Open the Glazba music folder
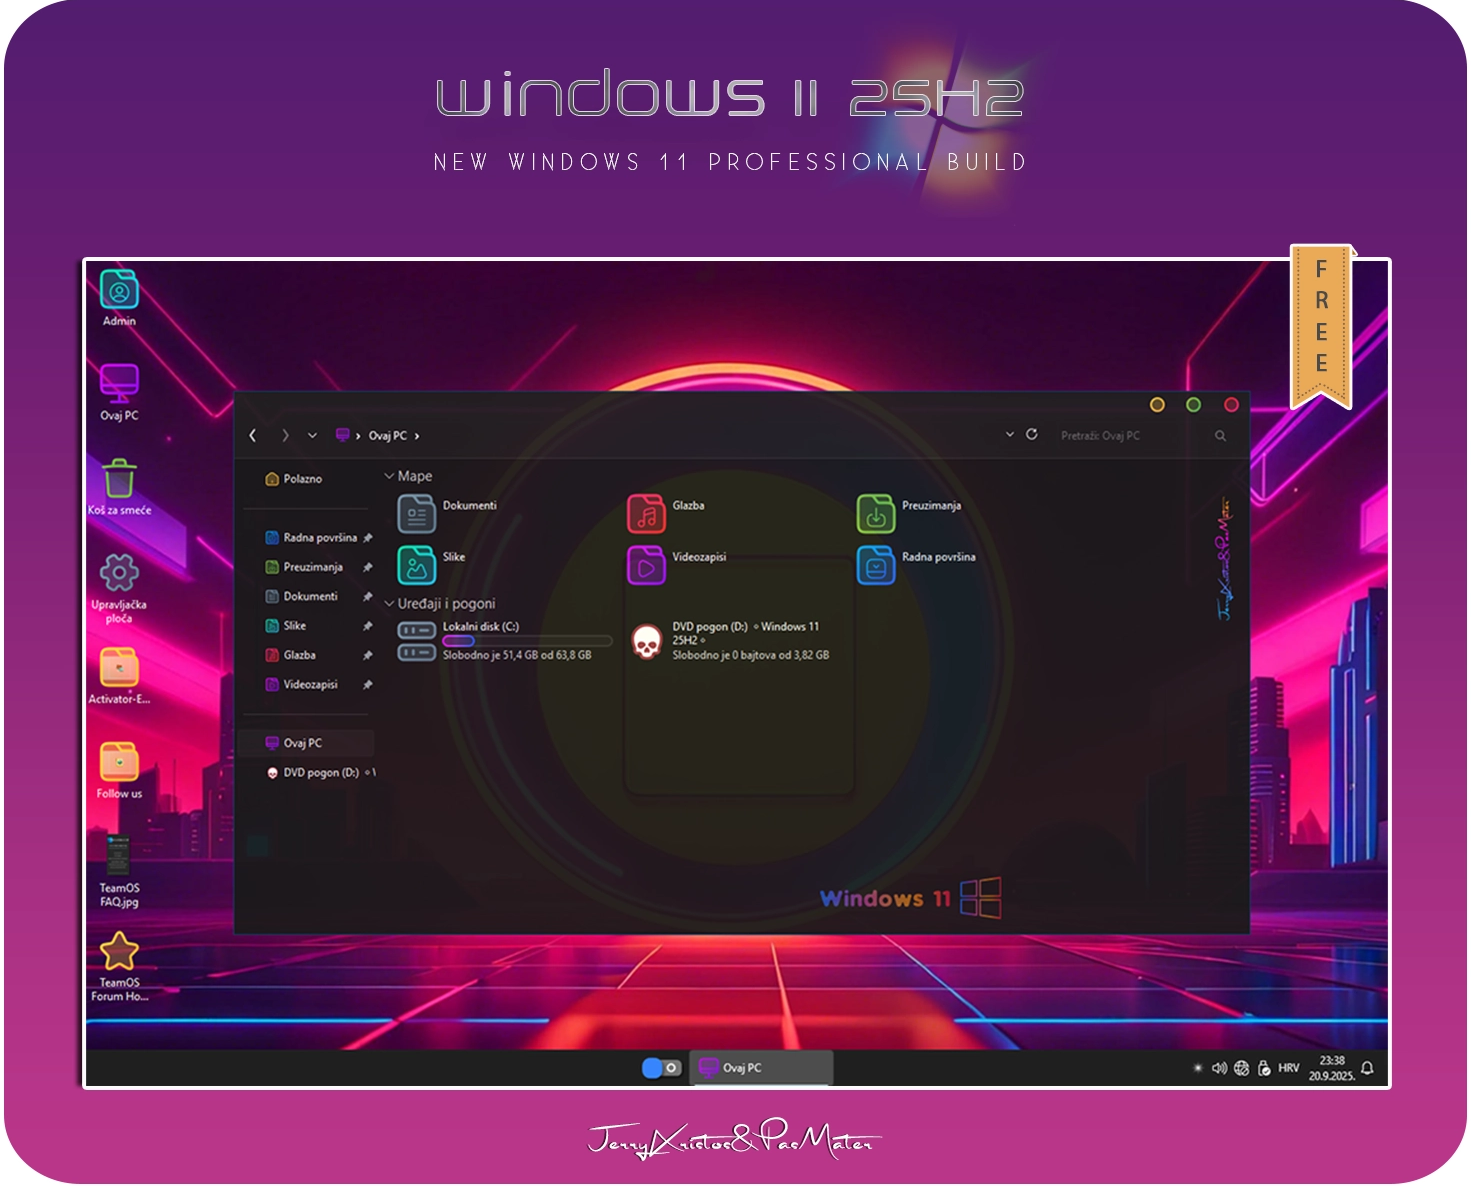This screenshot has width=1471, height=1186. point(646,514)
